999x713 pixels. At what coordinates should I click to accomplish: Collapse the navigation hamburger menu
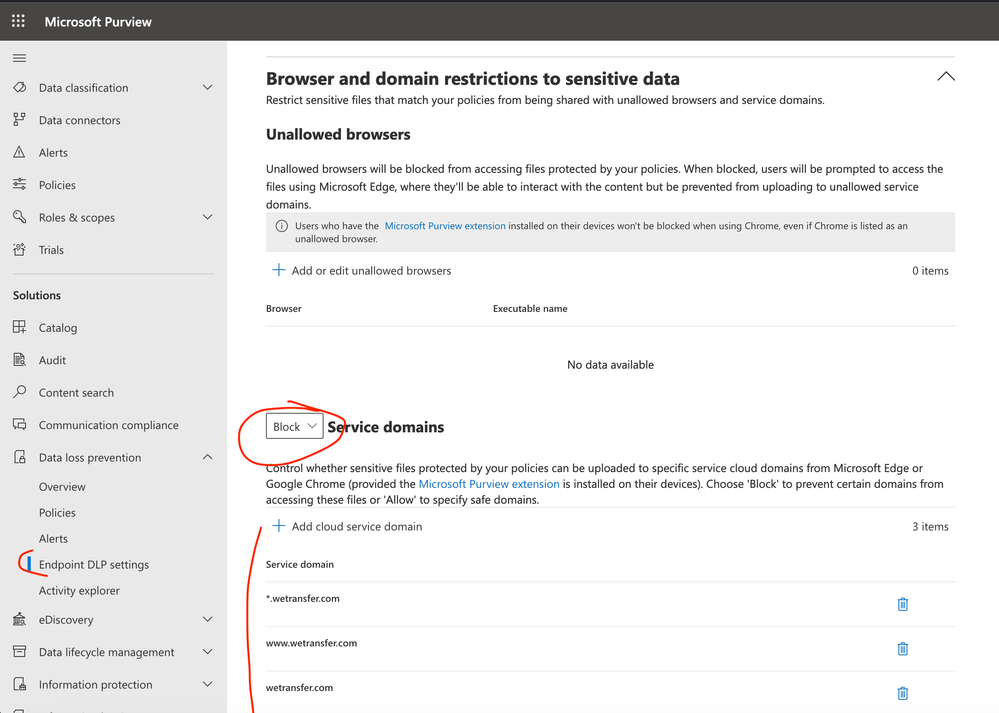[x=20, y=58]
